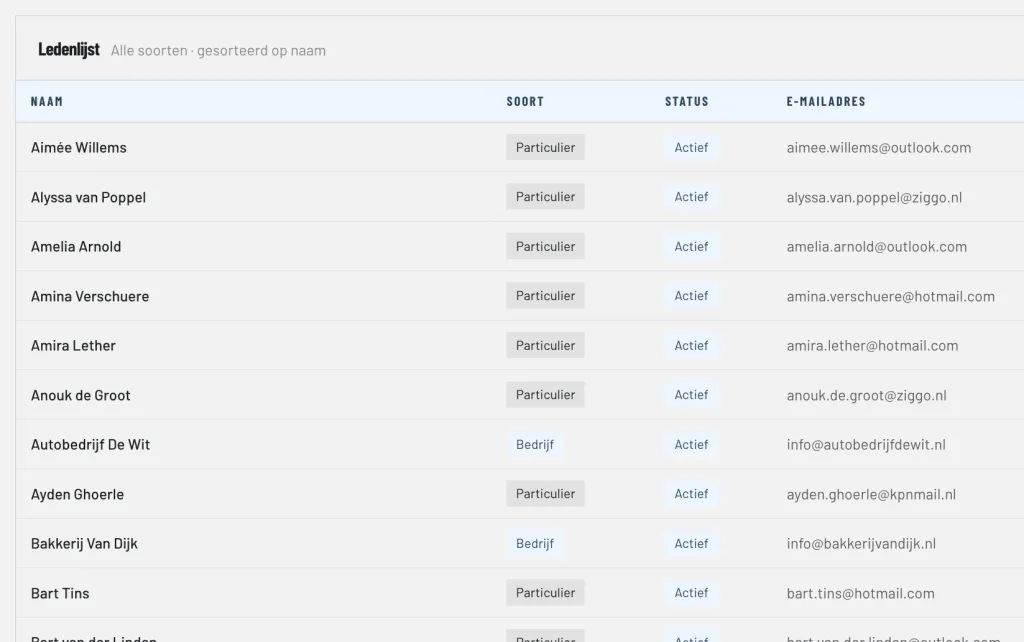
Task: Click the name Amina Verschuere
Action: pos(89,296)
